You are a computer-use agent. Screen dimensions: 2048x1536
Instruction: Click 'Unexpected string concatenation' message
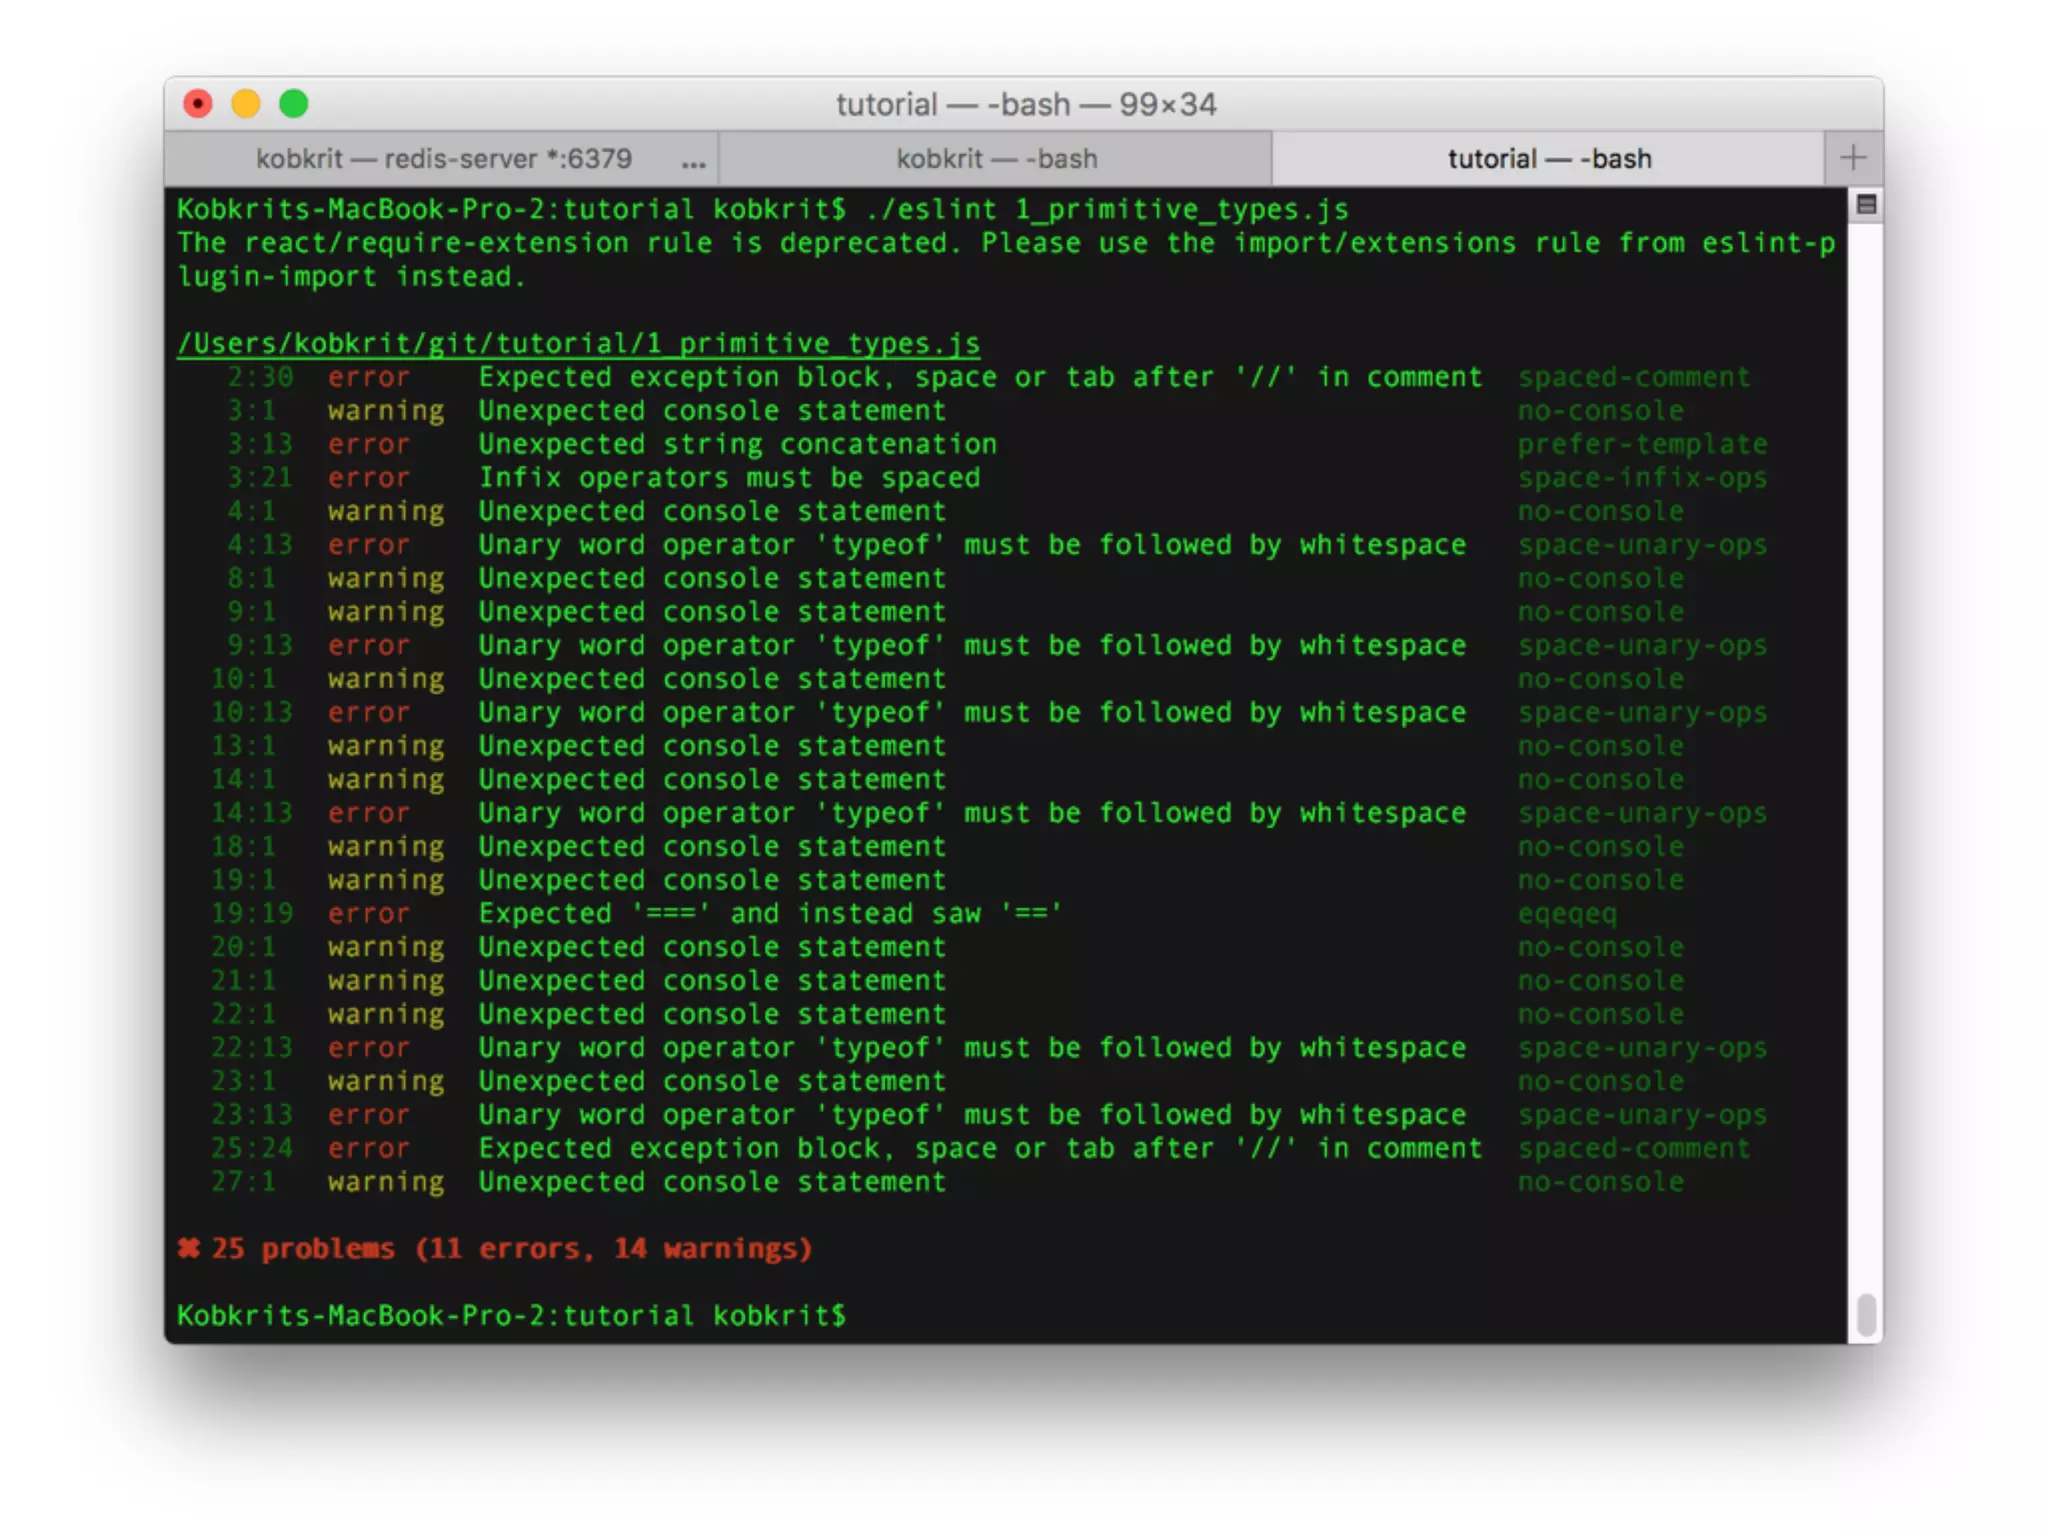(x=737, y=444)
